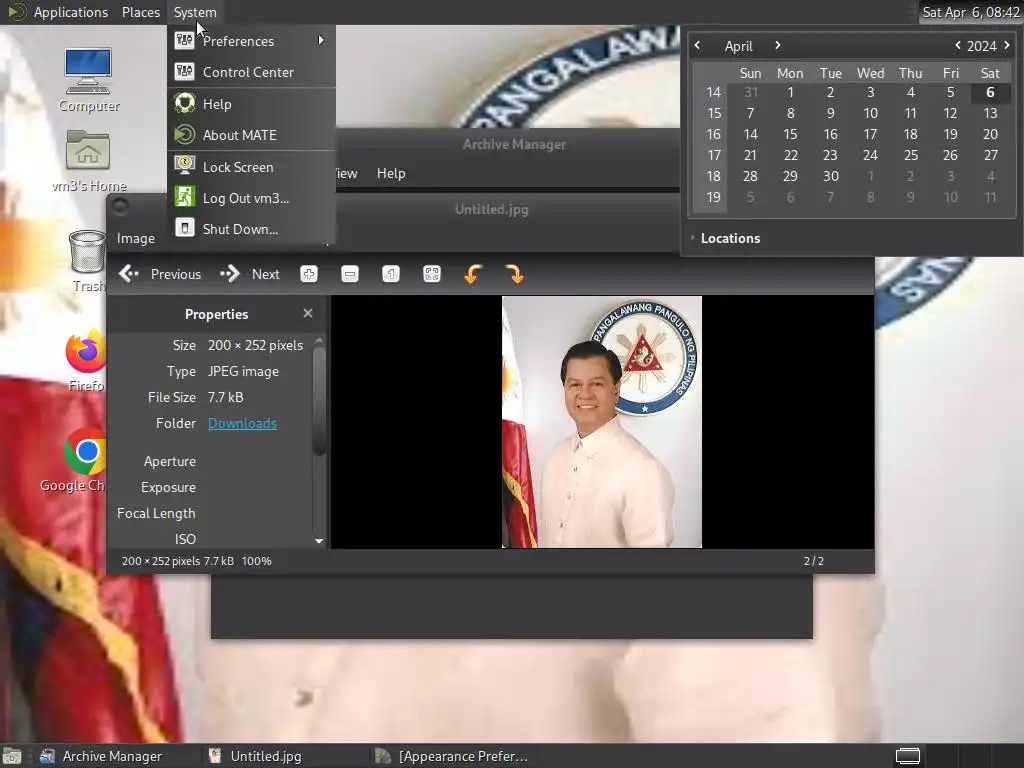Screen dimensions: 1024x768
Task: Expand the Preferences submenu arrow
Action: (321, 40)
